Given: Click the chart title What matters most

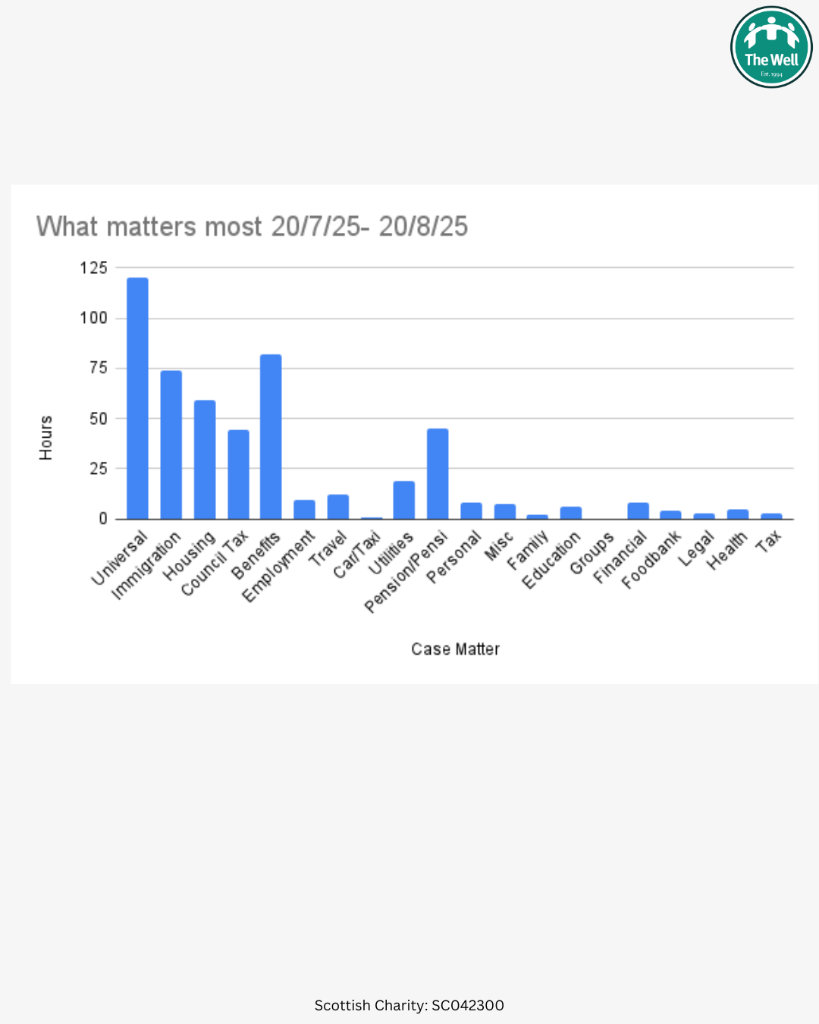Looking at the screenshot, I should click(x=252, y=227).
